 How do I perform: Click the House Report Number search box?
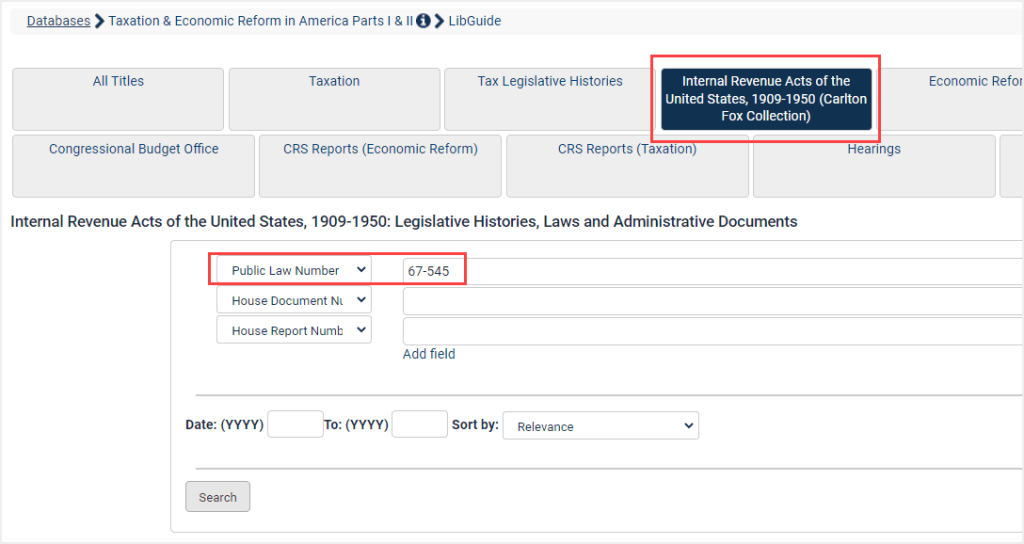[x=712, y=331]
